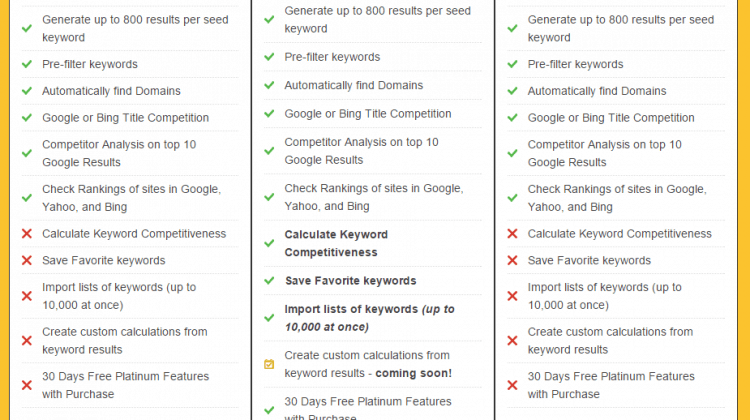Click right-column 30 Days Free Platinum Features text
The height and width of the screenshot is (420, 750).
click(611, 385)
